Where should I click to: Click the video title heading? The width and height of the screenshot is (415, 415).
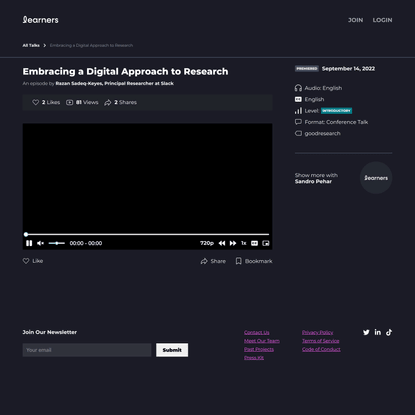125,72
